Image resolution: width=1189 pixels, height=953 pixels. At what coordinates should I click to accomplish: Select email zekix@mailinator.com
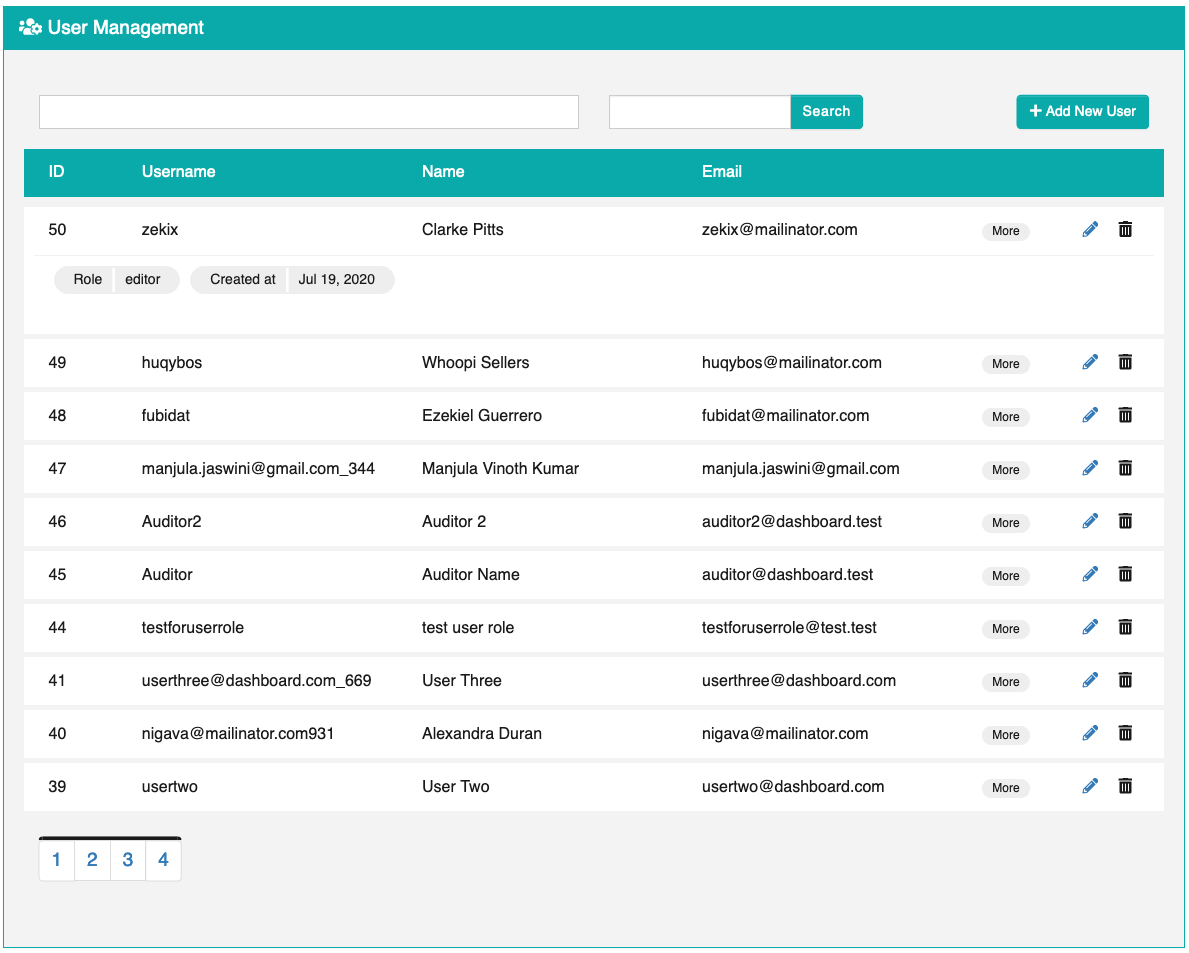tap(780, 230)
